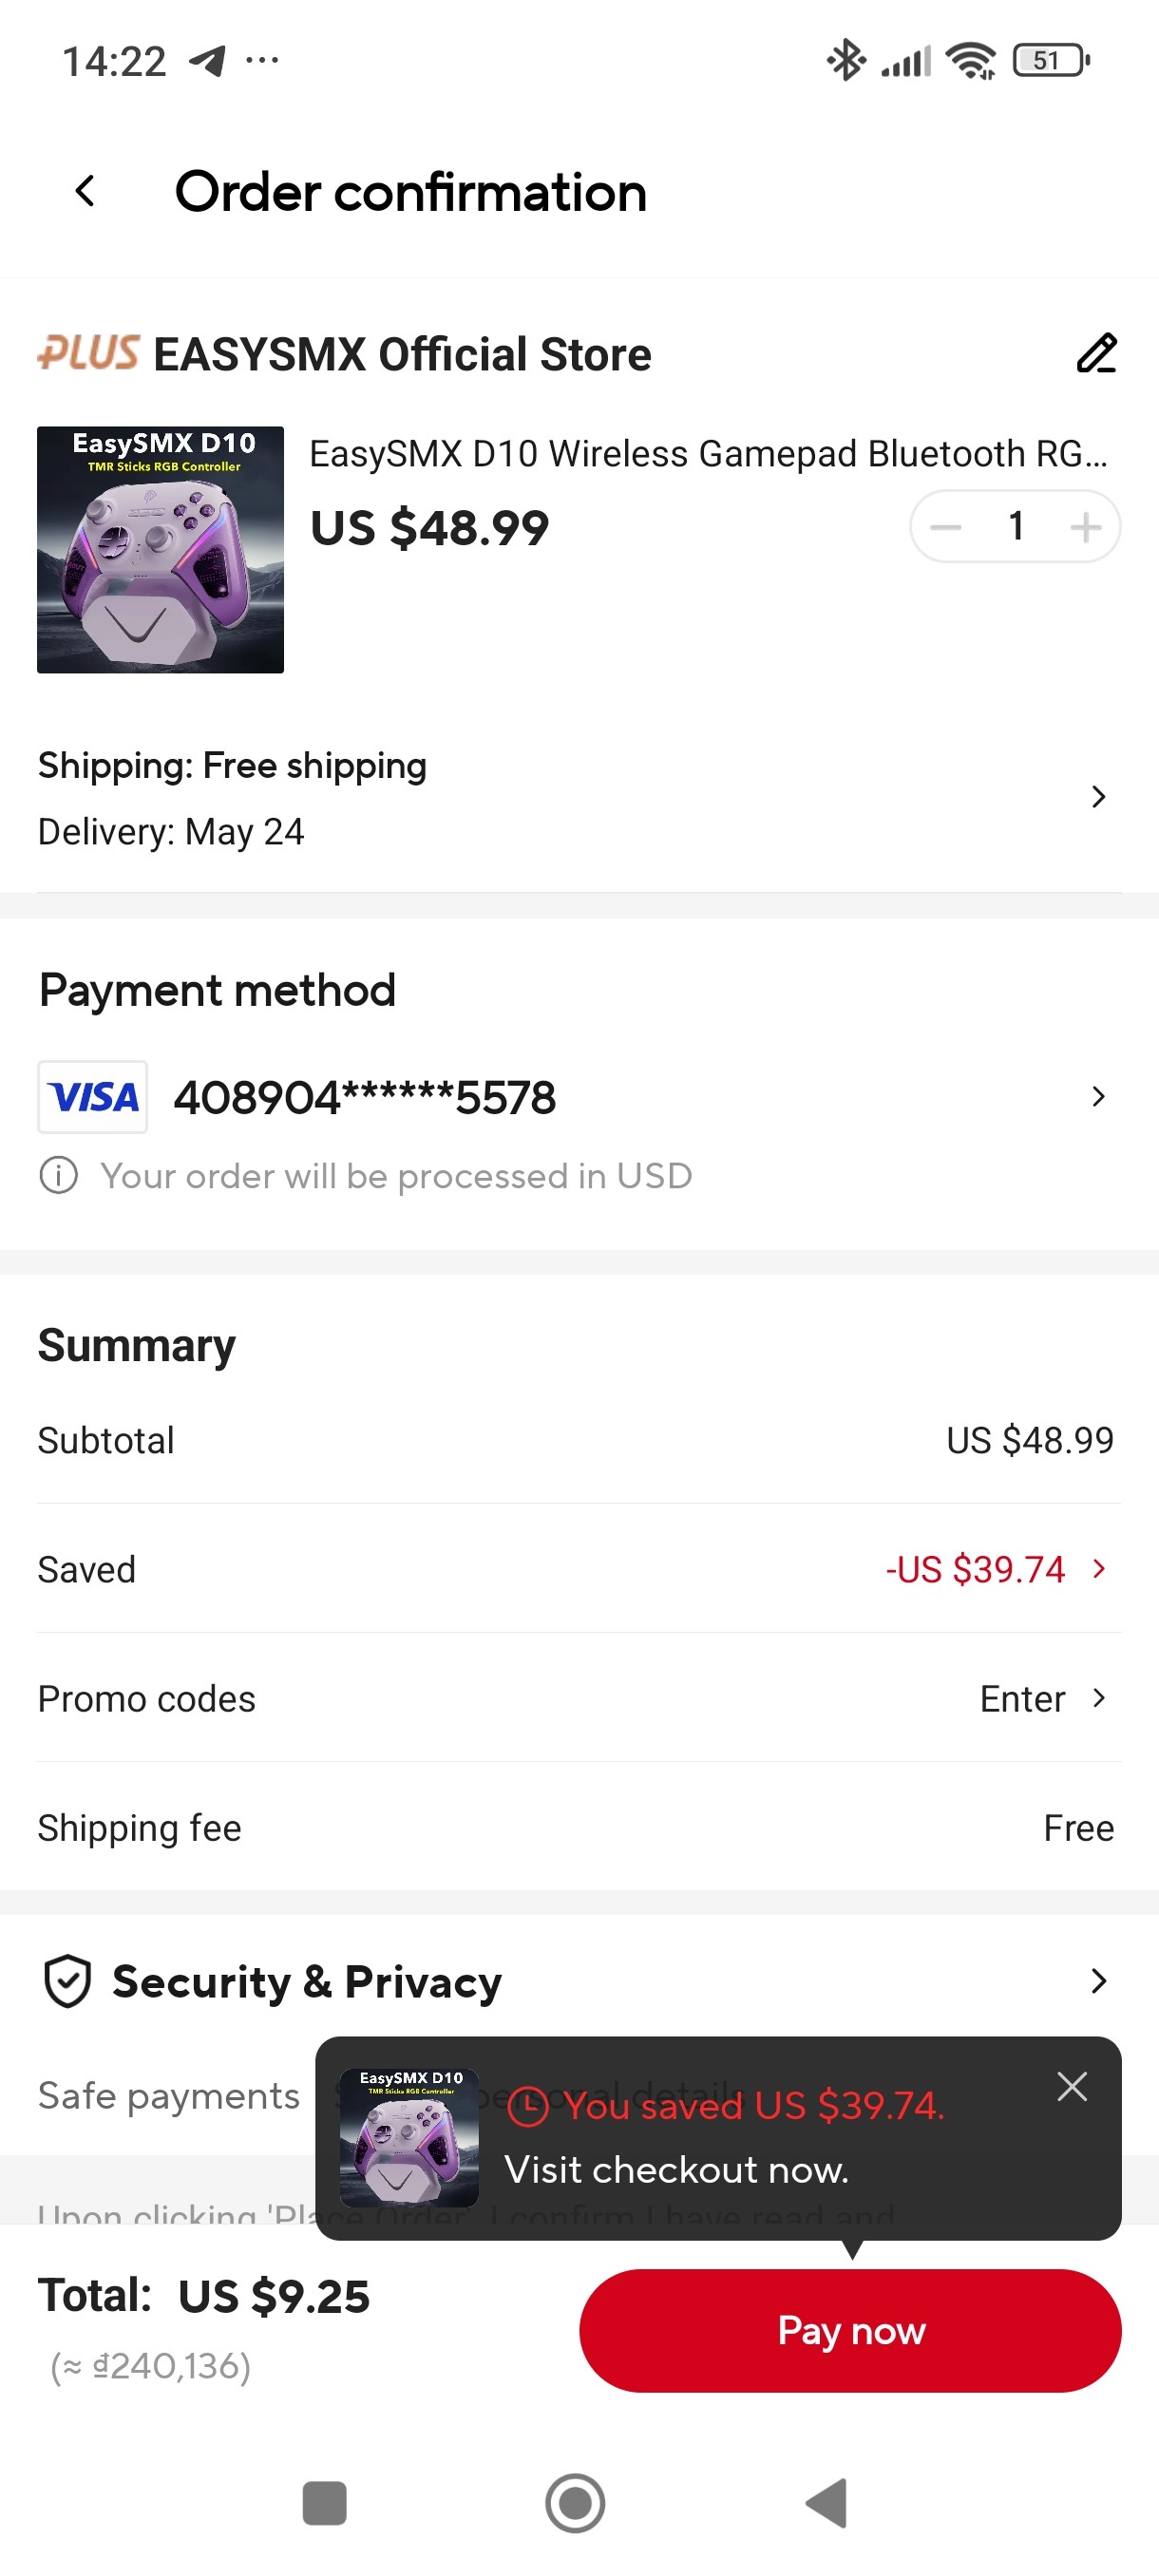
Task: Tap the pencil edit icon beside store name
Action: 1096,353
